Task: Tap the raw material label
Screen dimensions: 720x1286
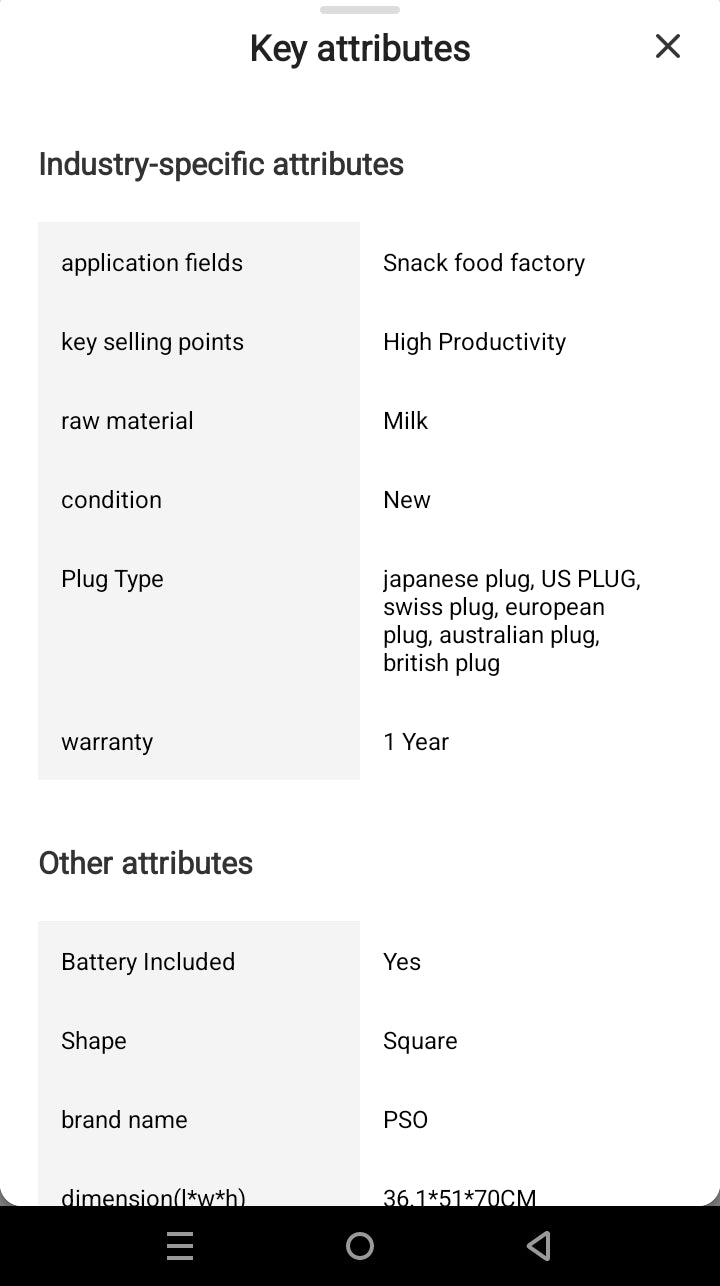Action: pos(127,421)
